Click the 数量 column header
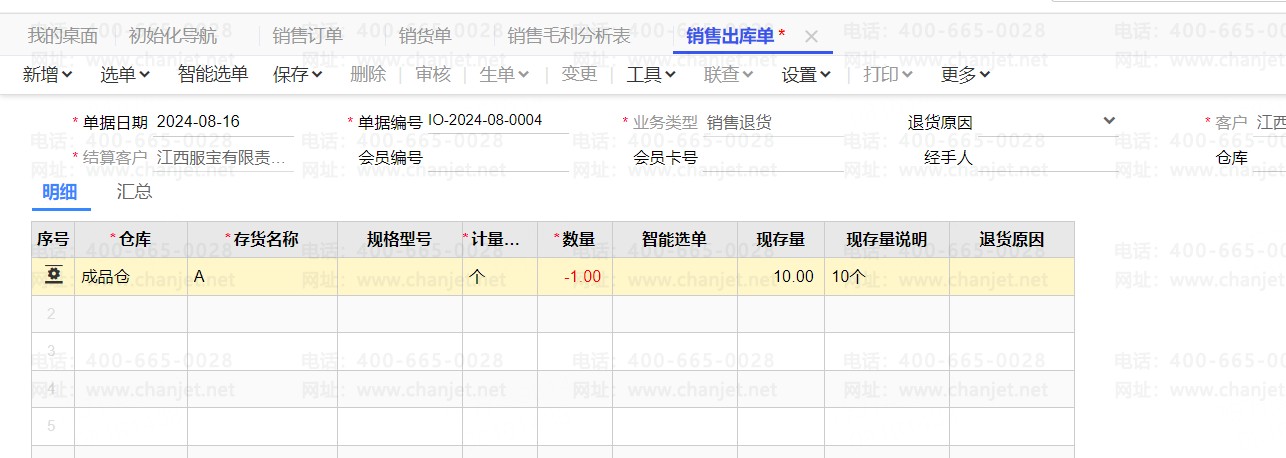This screenshot has width=1286, height=458. click(x=575, y=240)
